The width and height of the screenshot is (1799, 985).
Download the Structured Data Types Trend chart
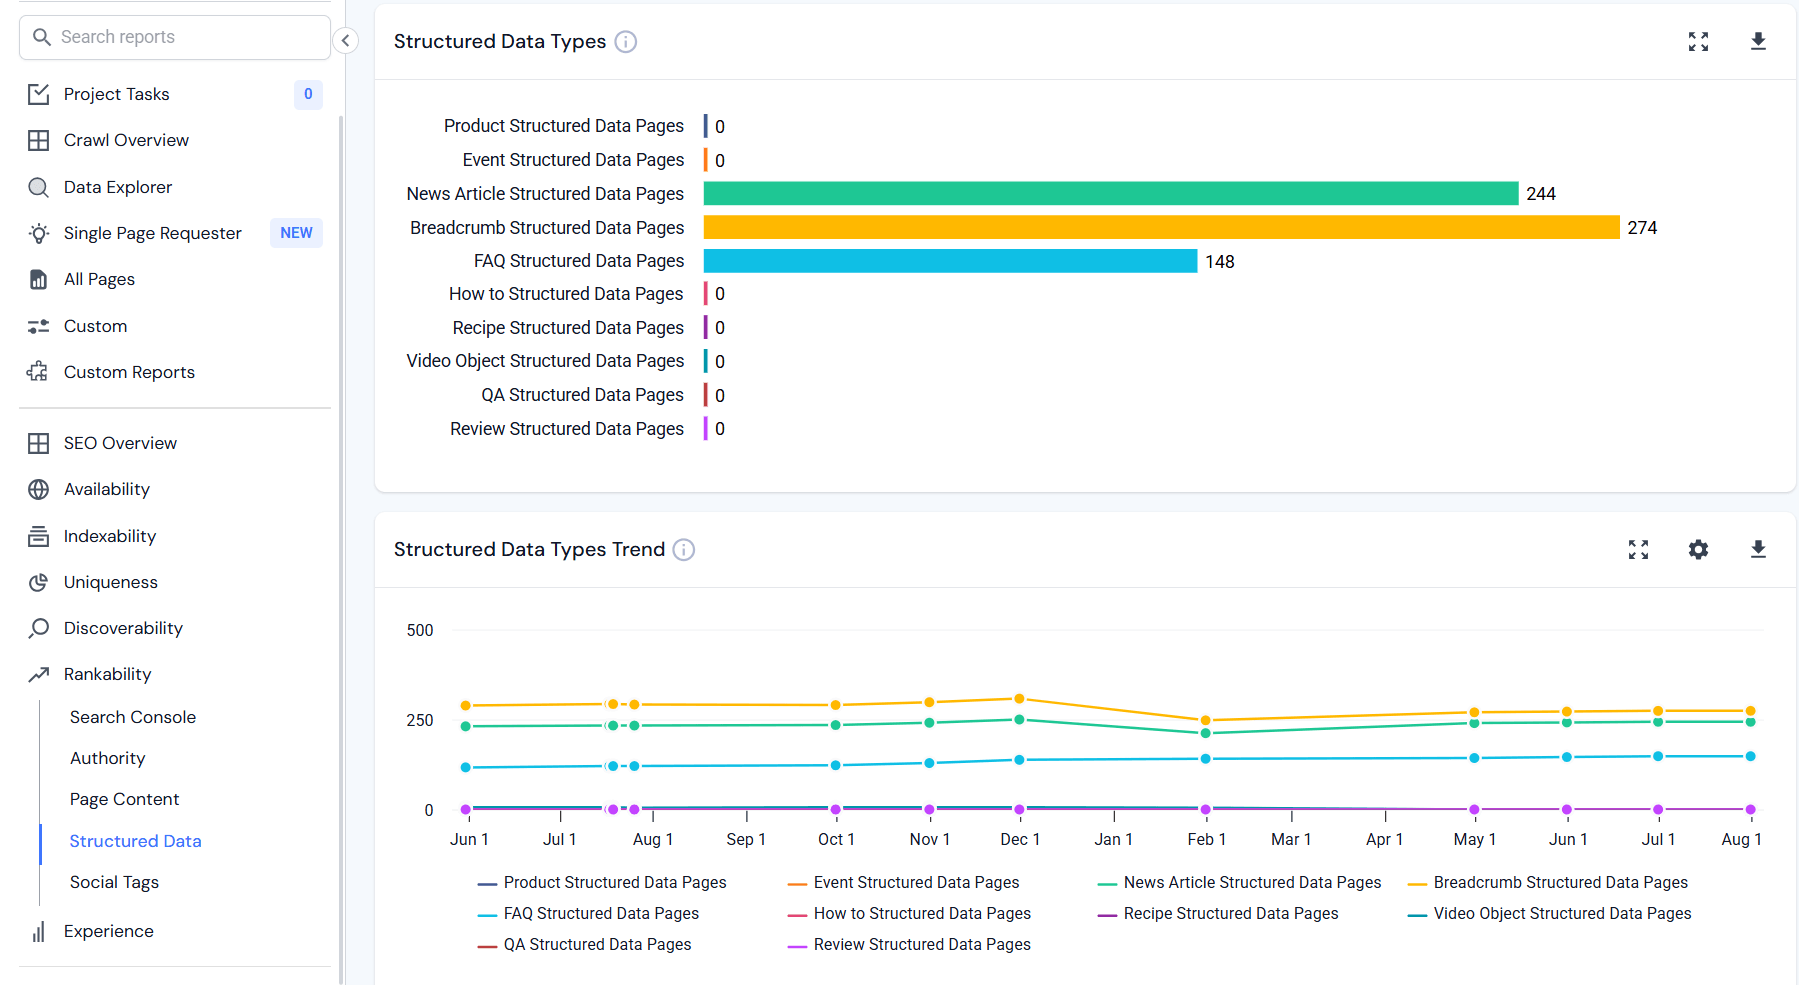pos(1758,549)
